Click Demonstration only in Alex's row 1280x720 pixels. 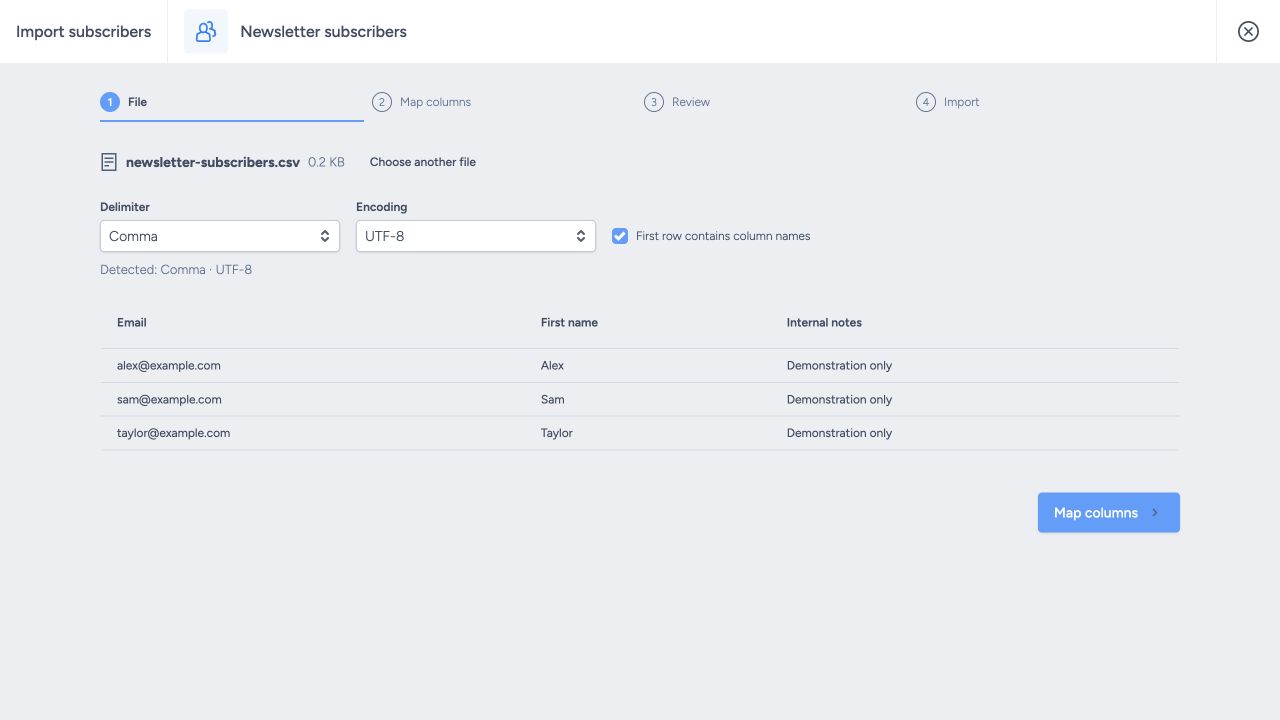click(x=839, y=366)
